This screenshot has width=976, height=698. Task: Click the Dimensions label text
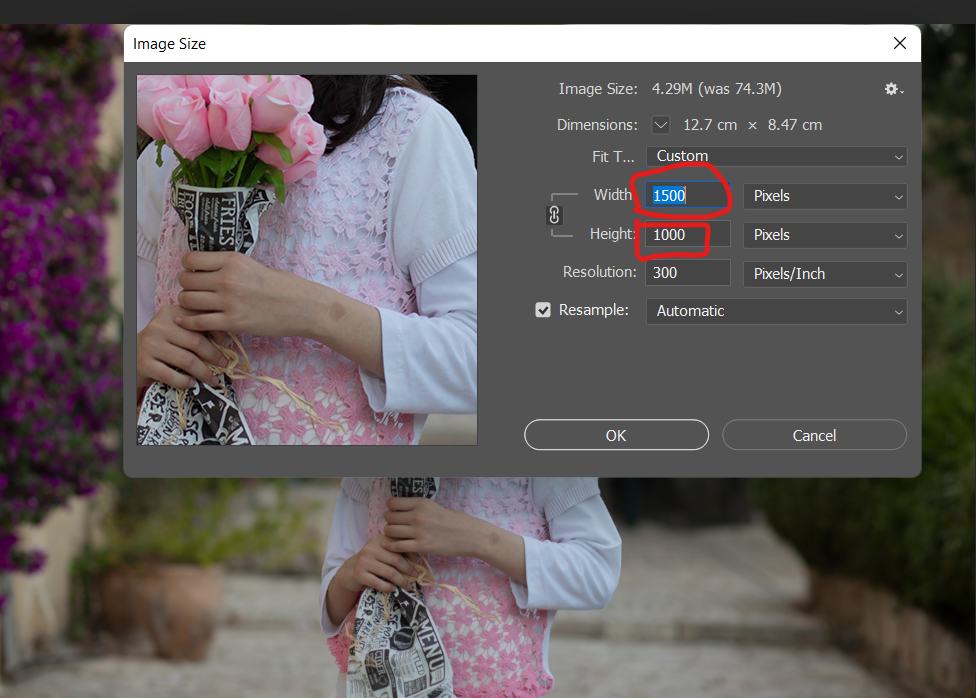coord(597,125)
